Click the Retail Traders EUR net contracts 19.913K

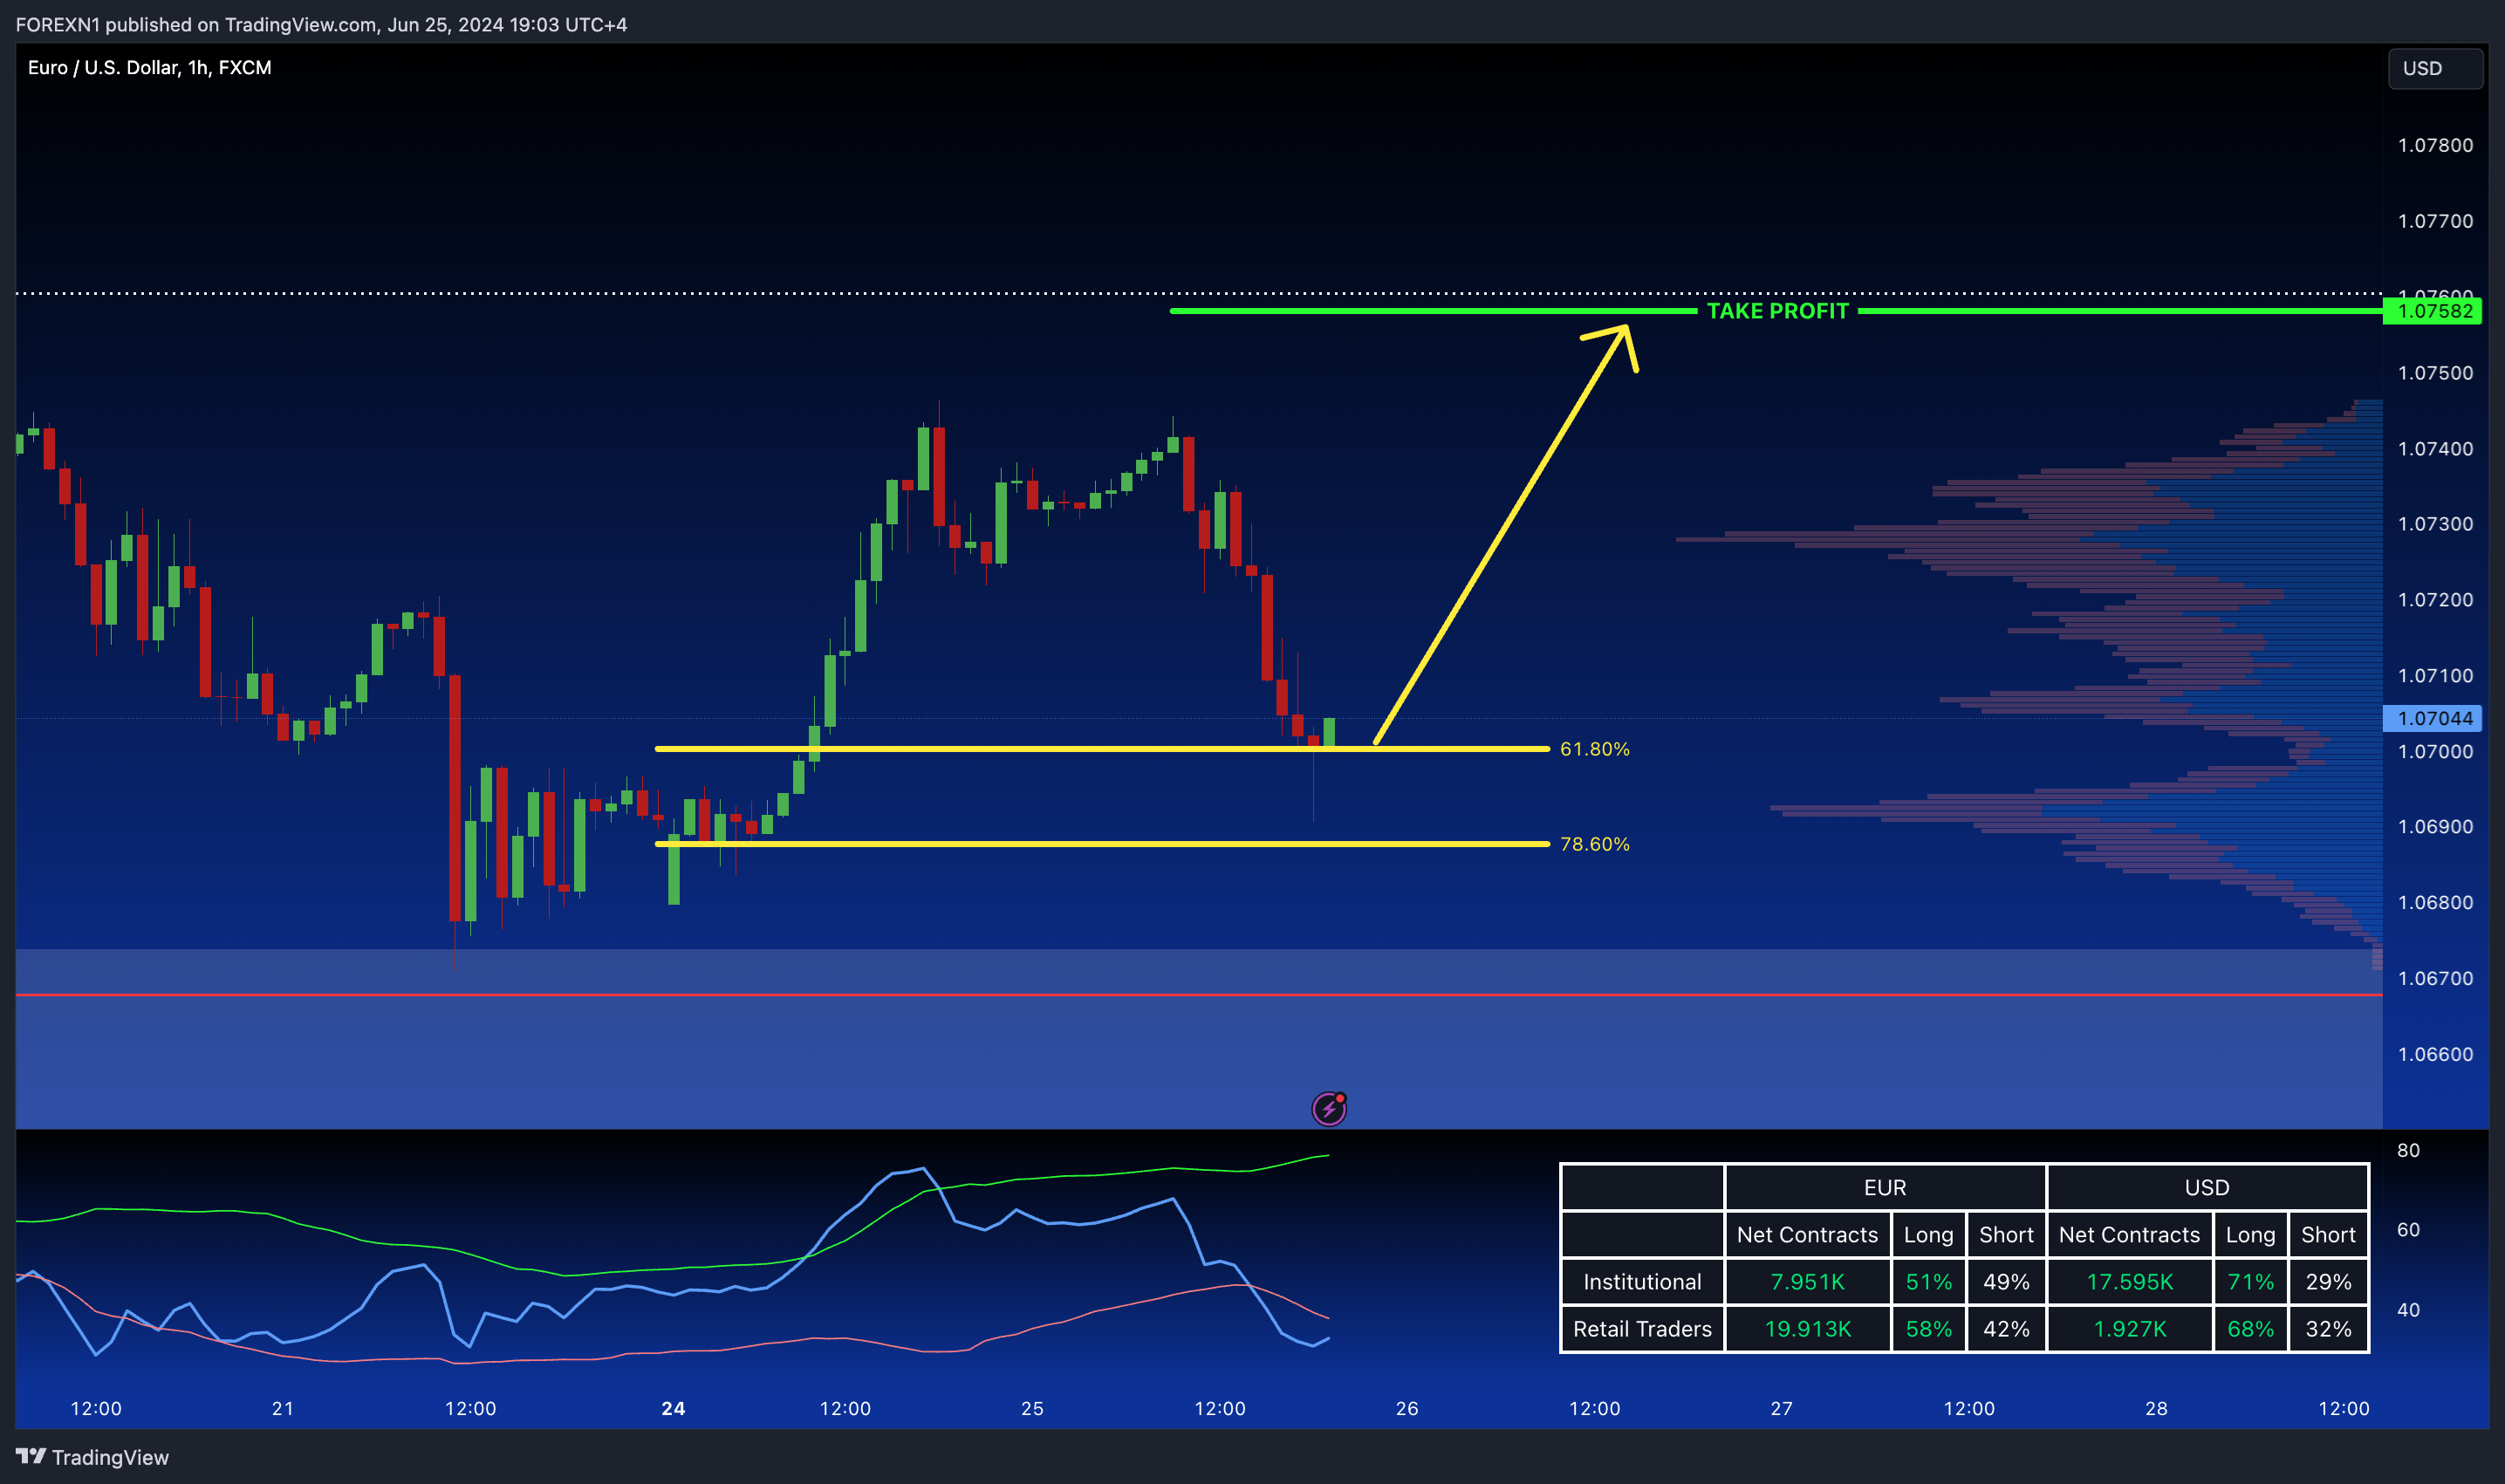click(x=1807, y=1329)
